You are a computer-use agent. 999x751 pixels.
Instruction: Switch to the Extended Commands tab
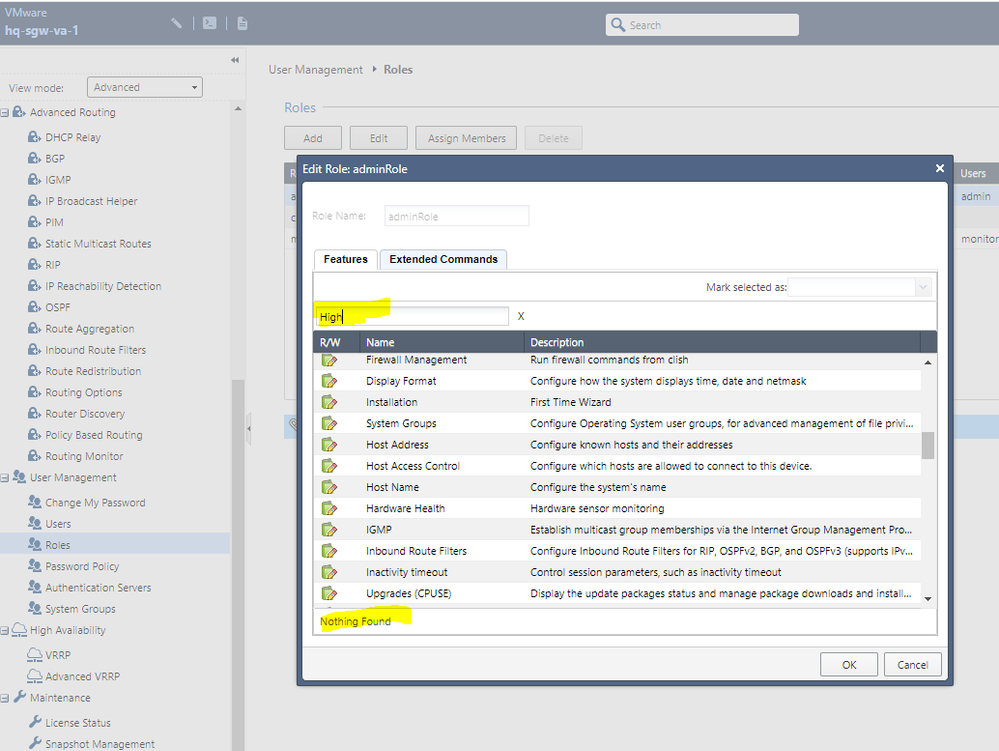(443, 260)
